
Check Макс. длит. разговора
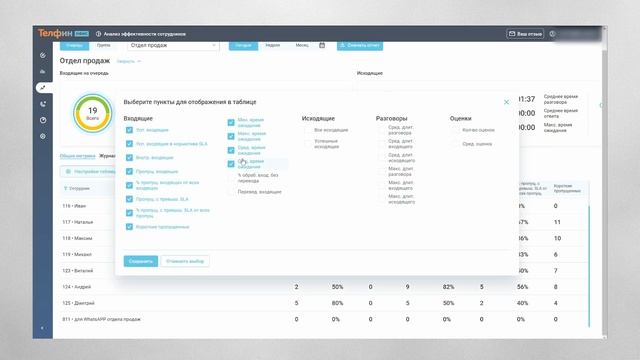[382, 171]
